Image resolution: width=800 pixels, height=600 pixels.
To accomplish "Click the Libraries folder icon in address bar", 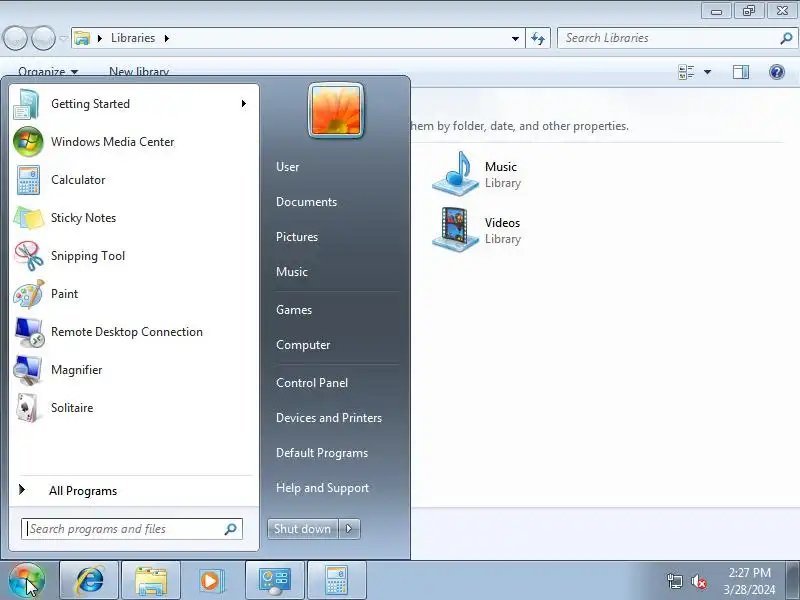I will [x=82, y=38].
